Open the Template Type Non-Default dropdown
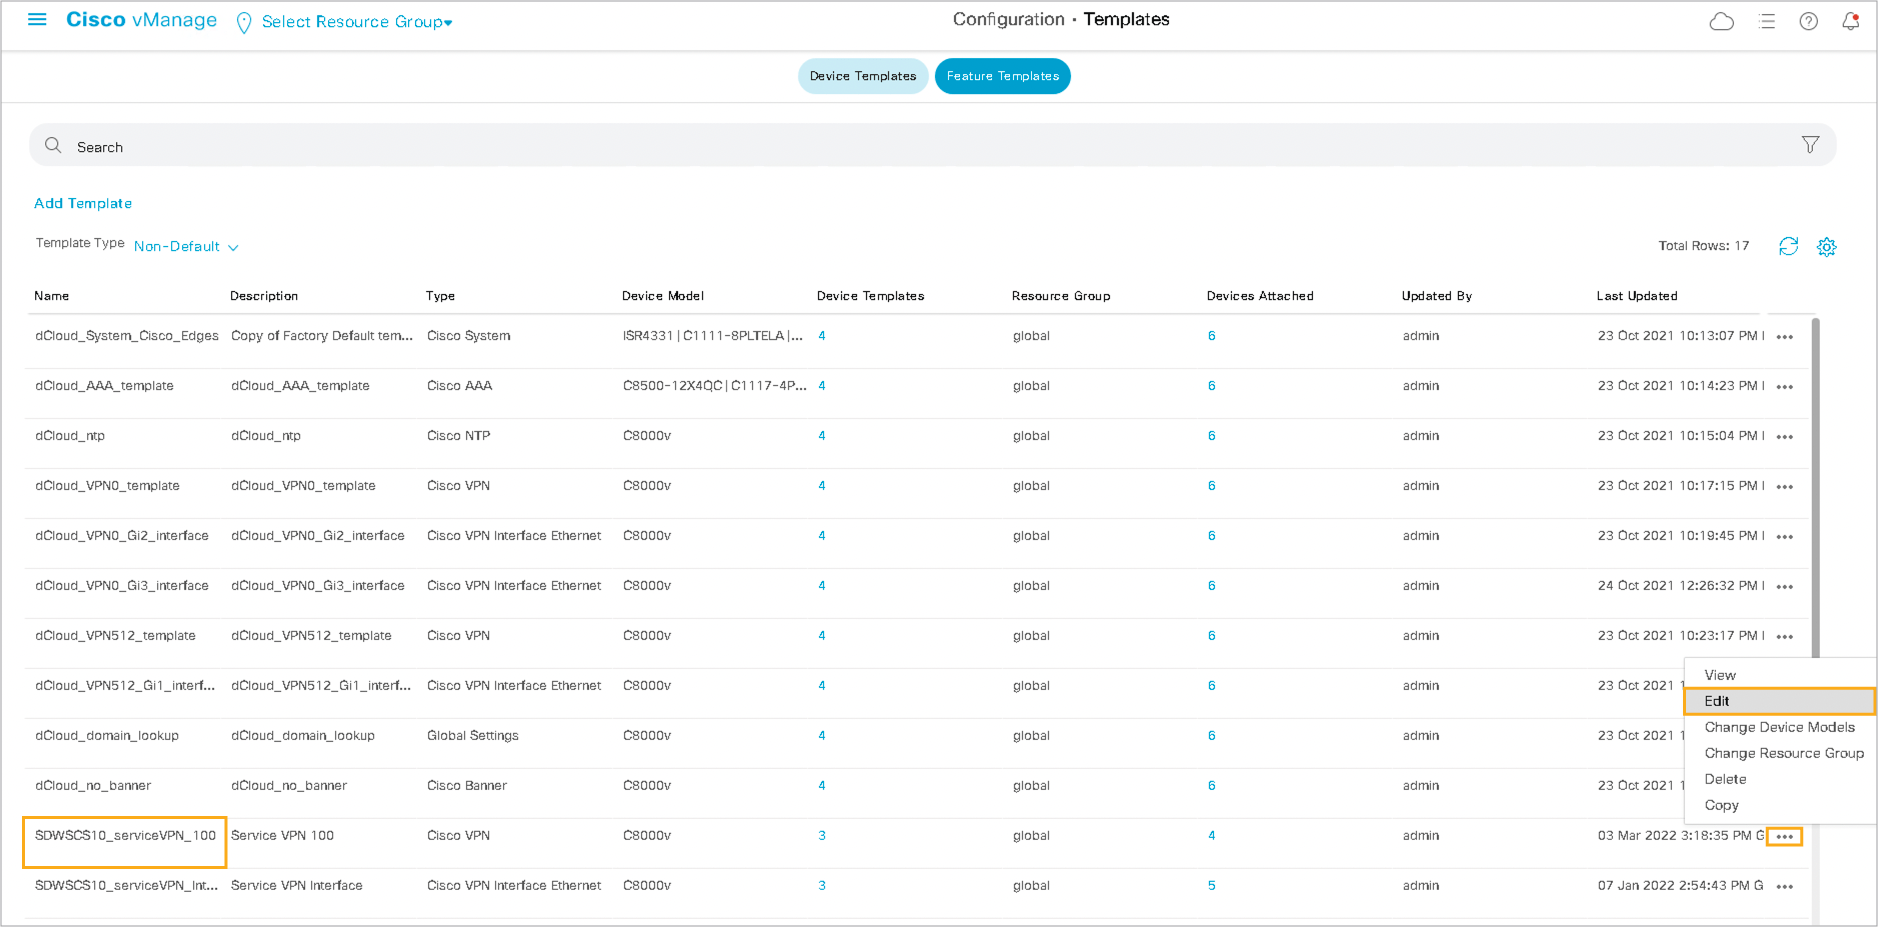Screen dimensions: 1878x927 pos(186,247)
